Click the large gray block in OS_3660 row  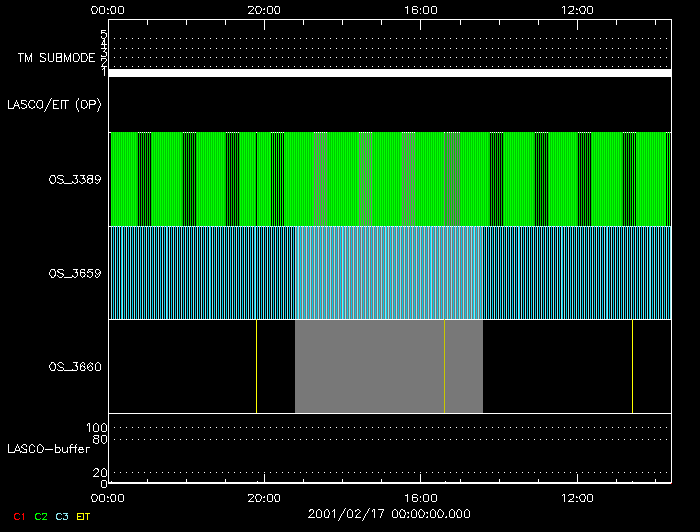[370, 367]
